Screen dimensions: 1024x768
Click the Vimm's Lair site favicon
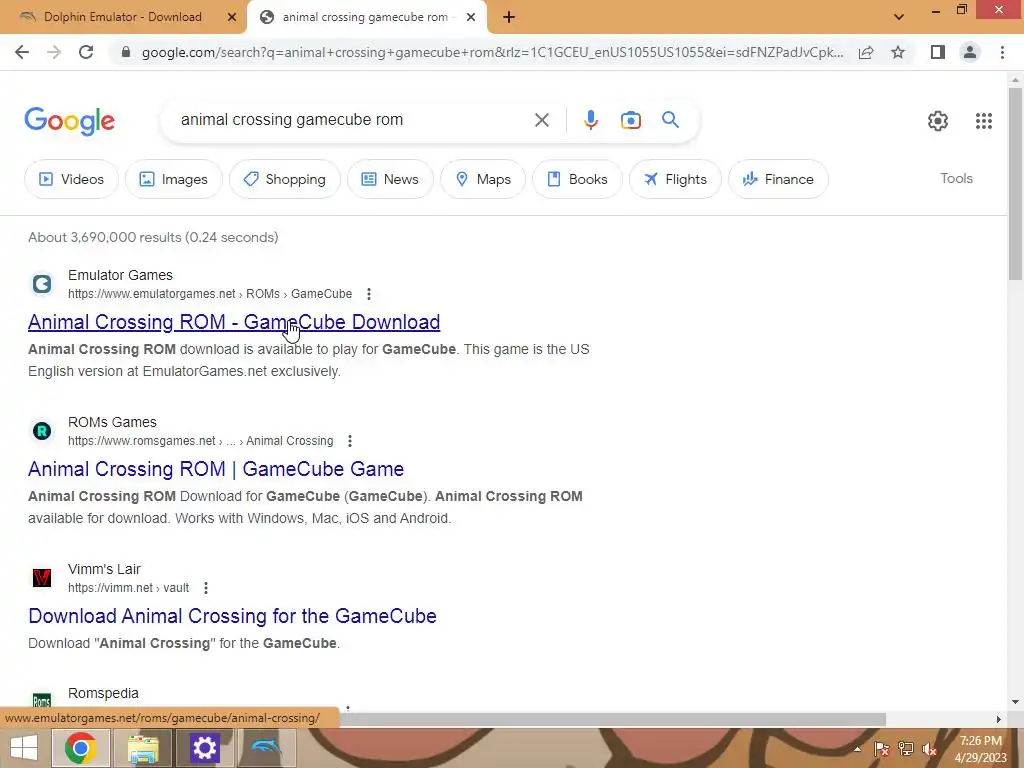click(x=42, y=578)
